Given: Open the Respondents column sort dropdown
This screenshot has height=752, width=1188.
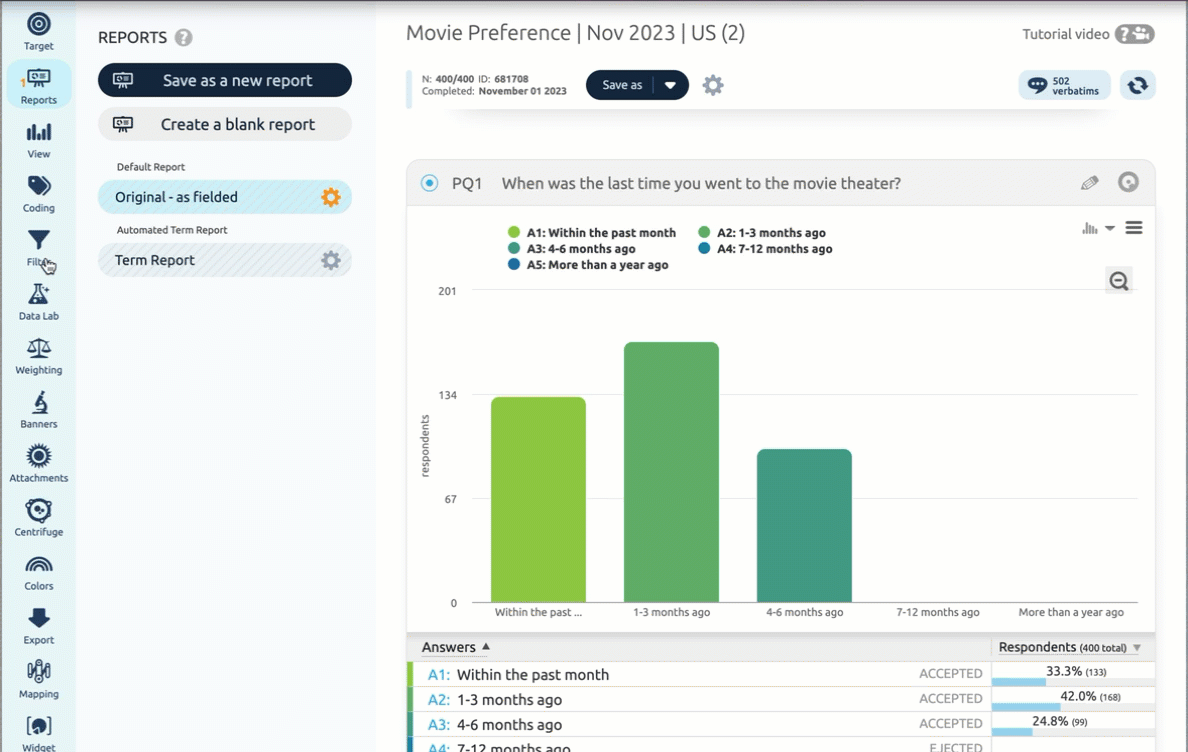Looking at the screenshot, I should tap(1137, 648).
